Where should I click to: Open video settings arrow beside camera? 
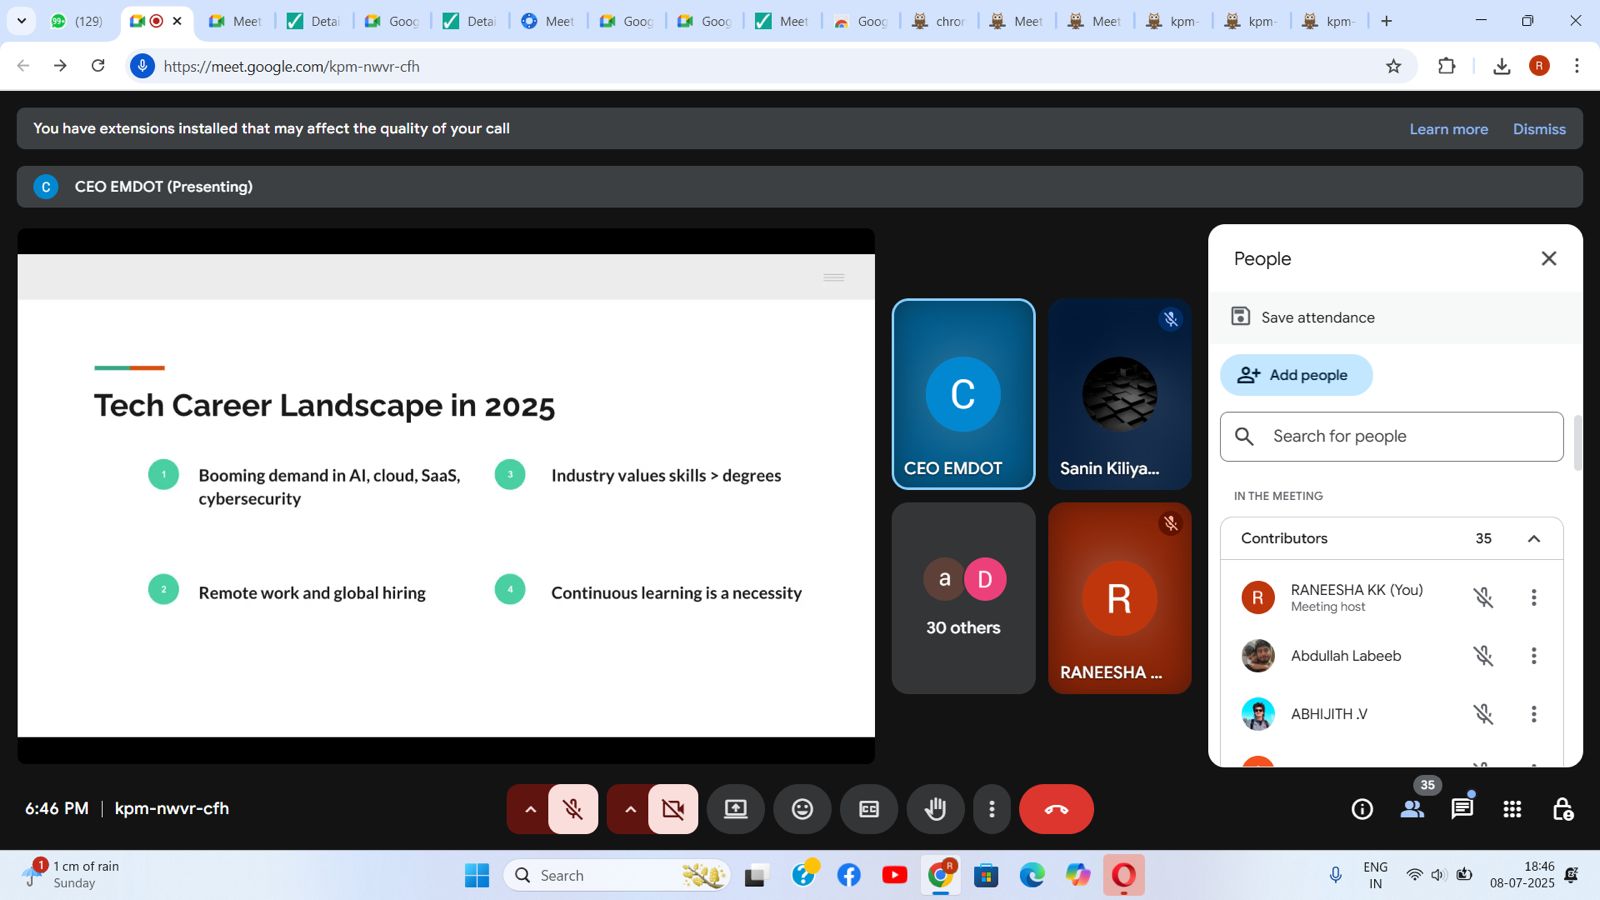coord(630,809)
